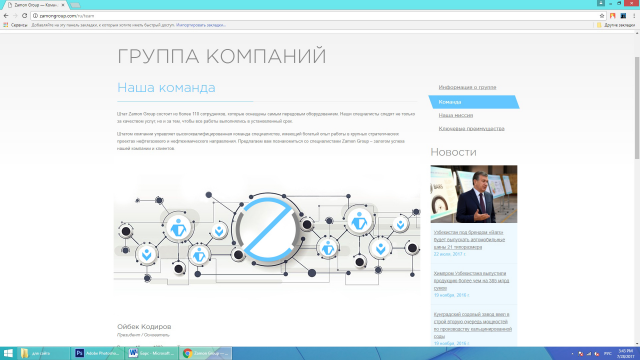Click the date 22 июля, 2017 г.
The width and height of the screenshot is (640, 360).
pos(449,254)
